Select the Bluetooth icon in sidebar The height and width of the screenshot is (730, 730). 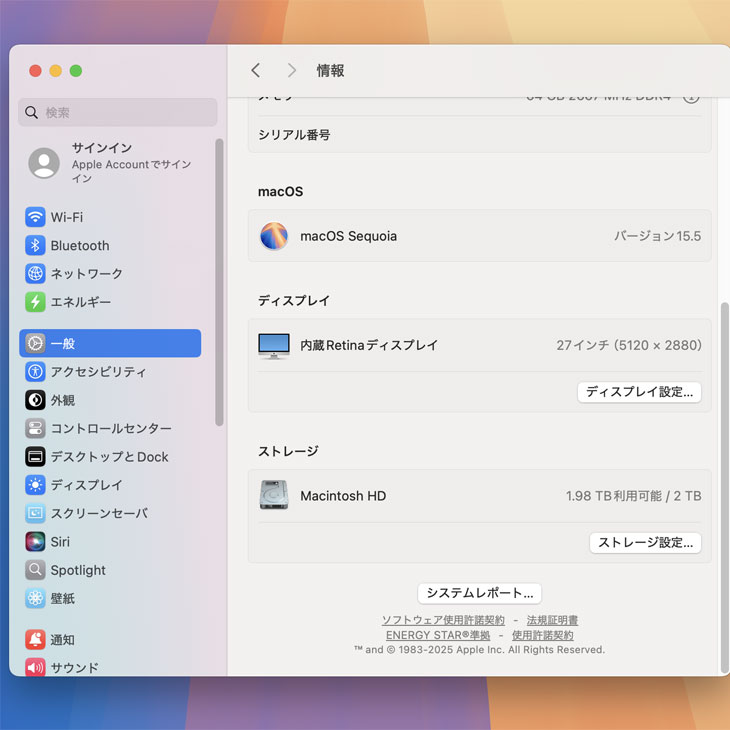pyautogui.click(x=35, y=245)
